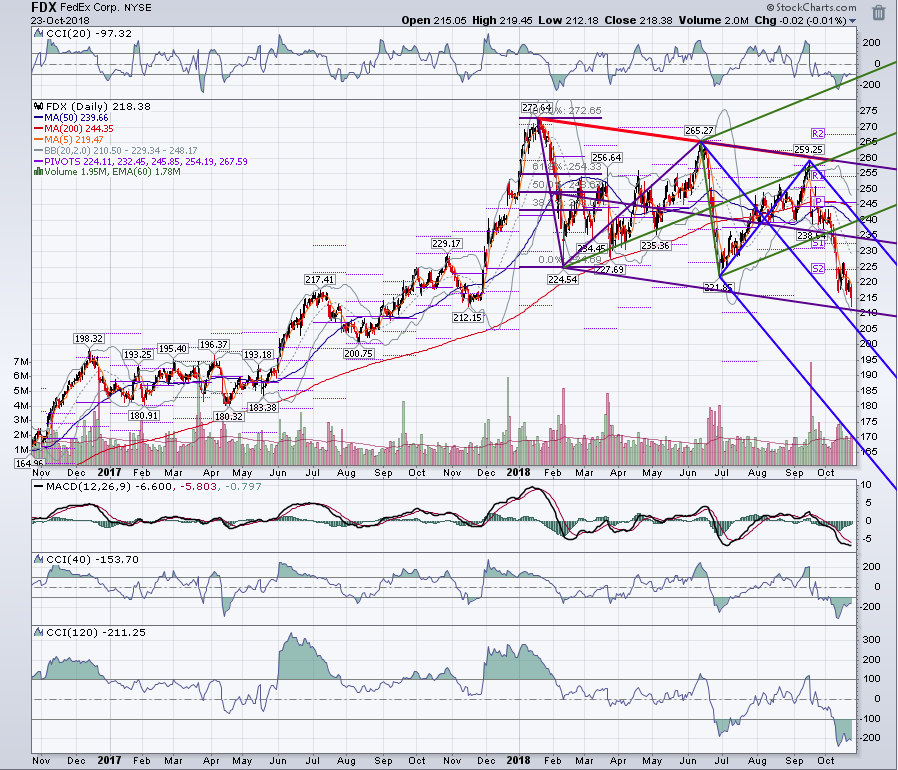Viewport: 898px width, 770px height.
Task: Click the 272.64 peak price label
Action: pyautogui.click(x=536, y=108)
